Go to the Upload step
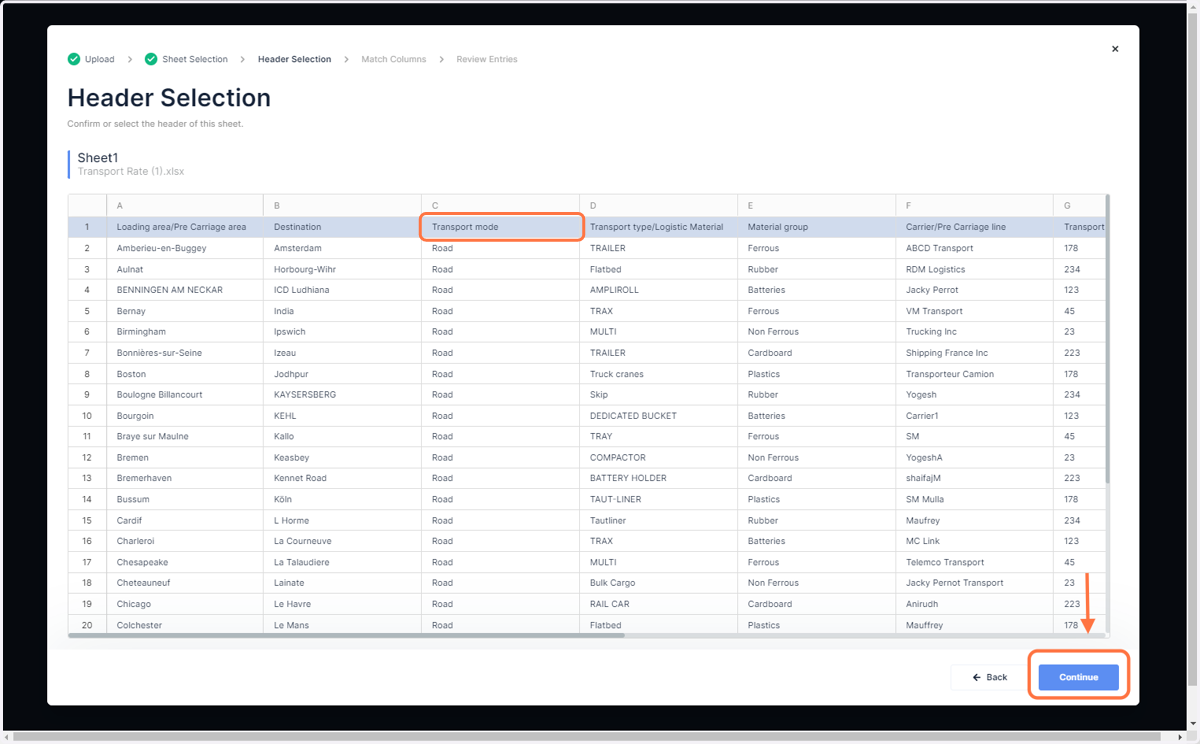 tap(99, 59)
